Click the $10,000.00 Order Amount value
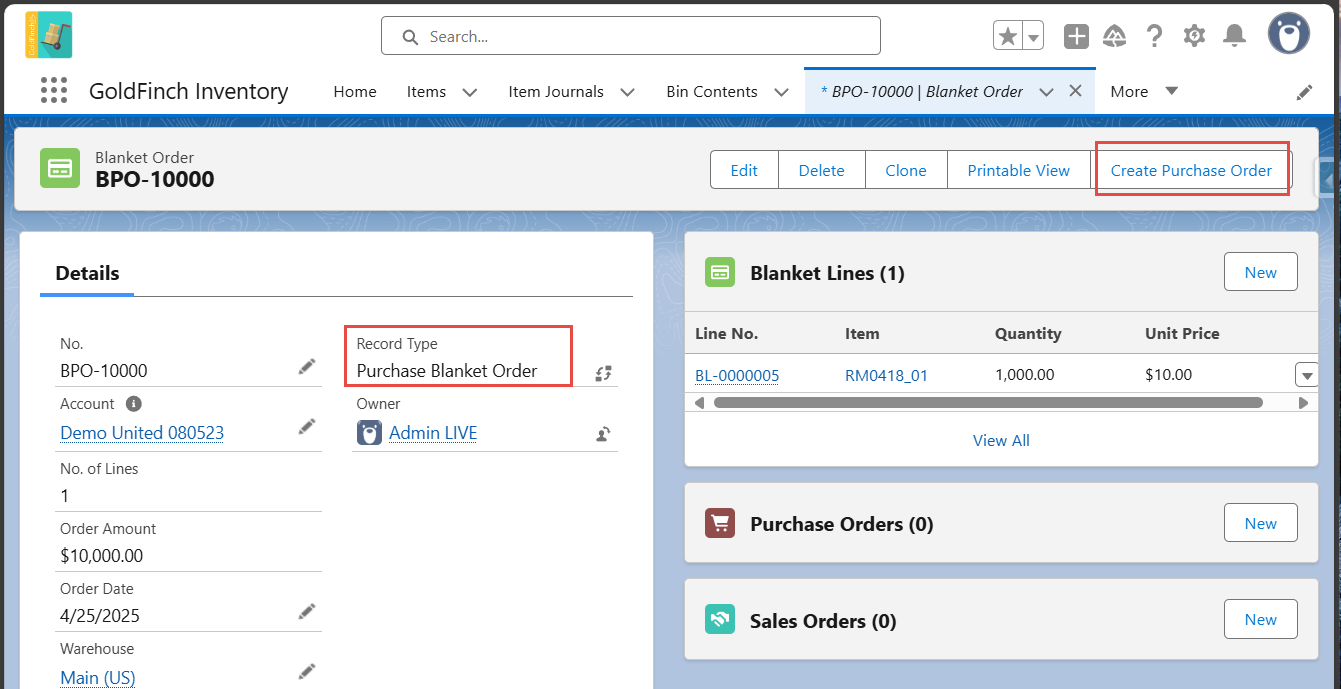The image size is (1341, 689). tap(101, 555)
